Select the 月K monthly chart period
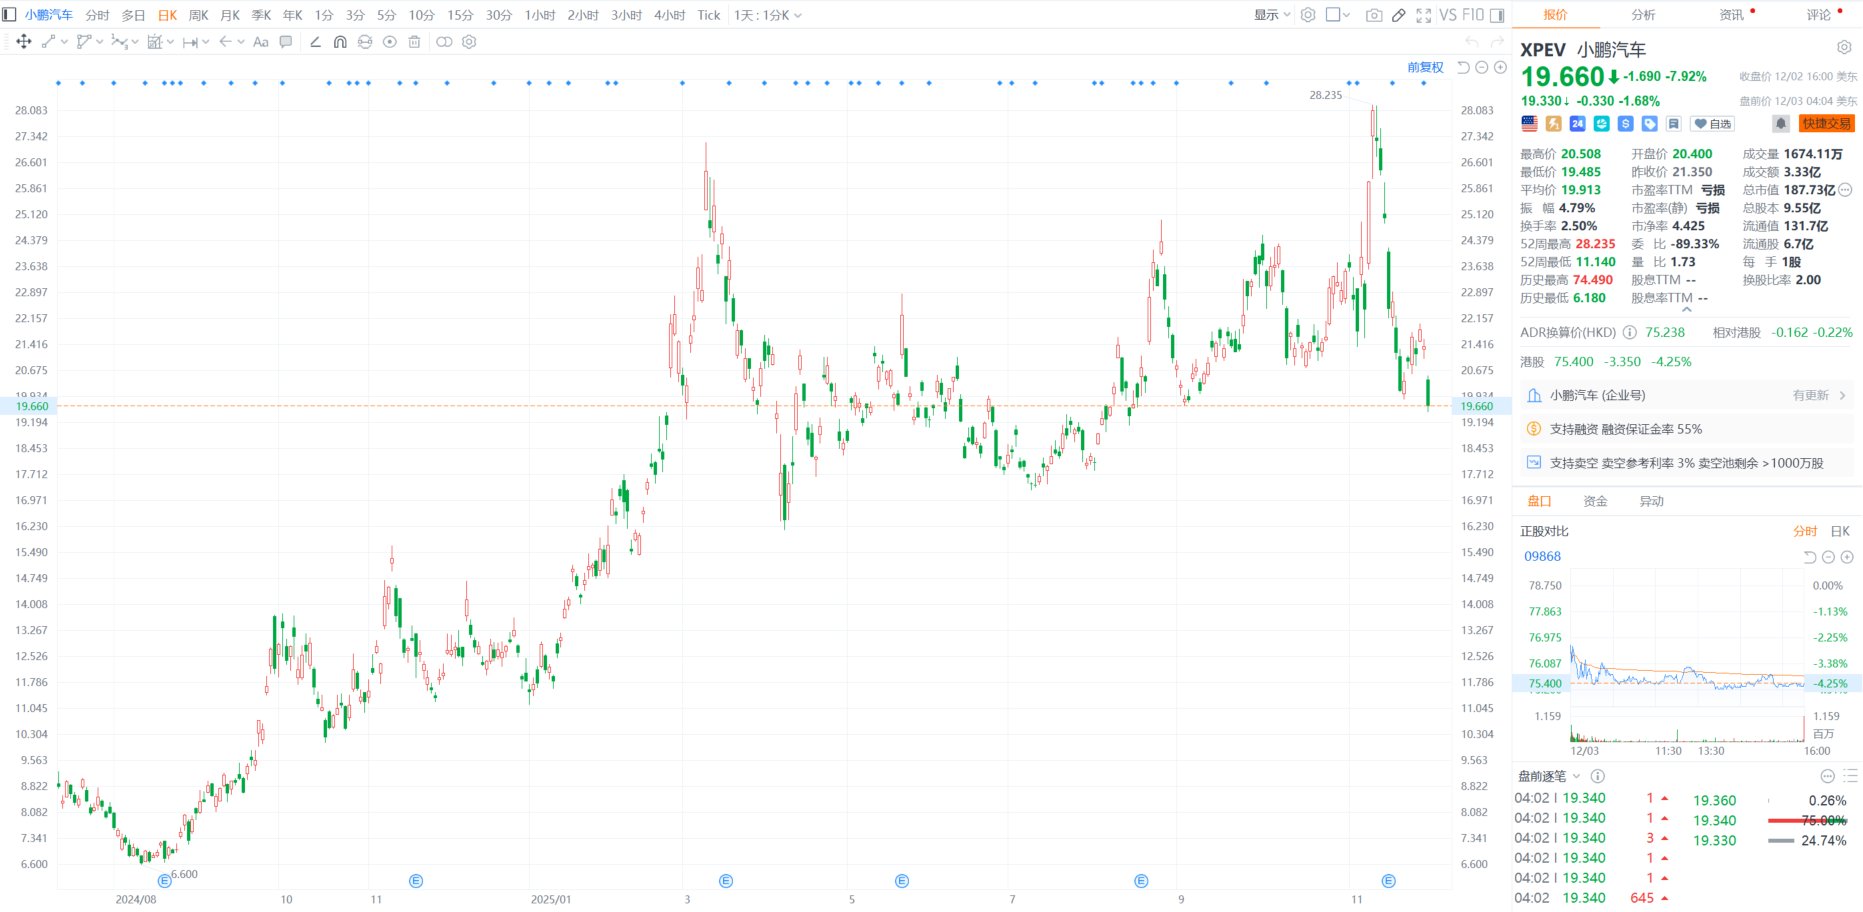Viewport: 1863px width, 912px height. point(230,15)
